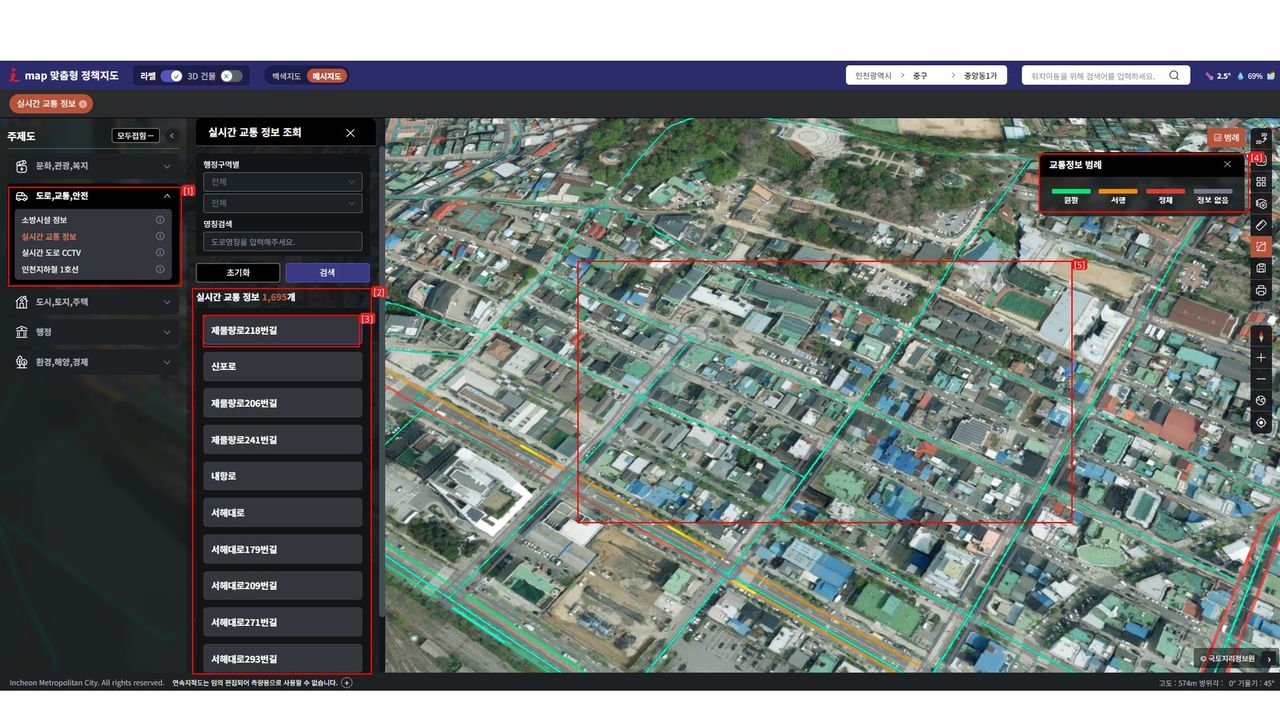The height and width of the screenshot is (720, 1280).
Task: Select 소방시설 정보 layer item
Action: click(45, 220)
